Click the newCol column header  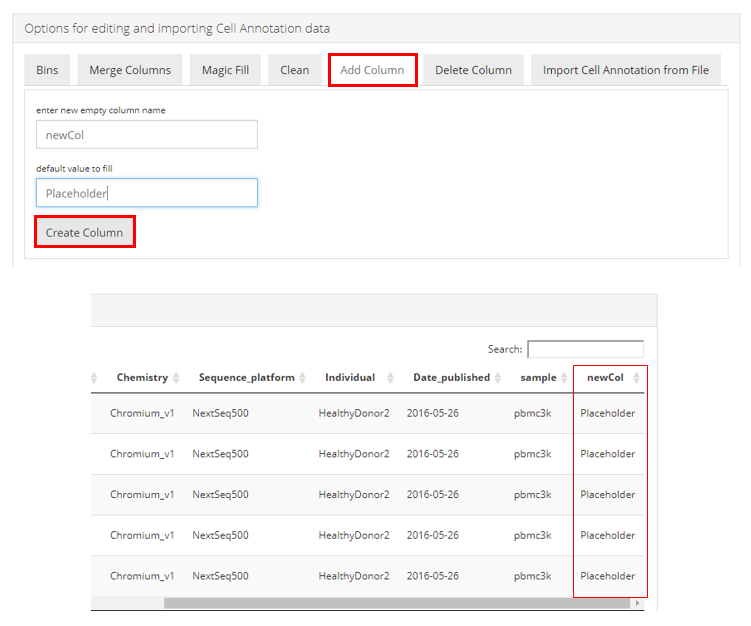604,378
